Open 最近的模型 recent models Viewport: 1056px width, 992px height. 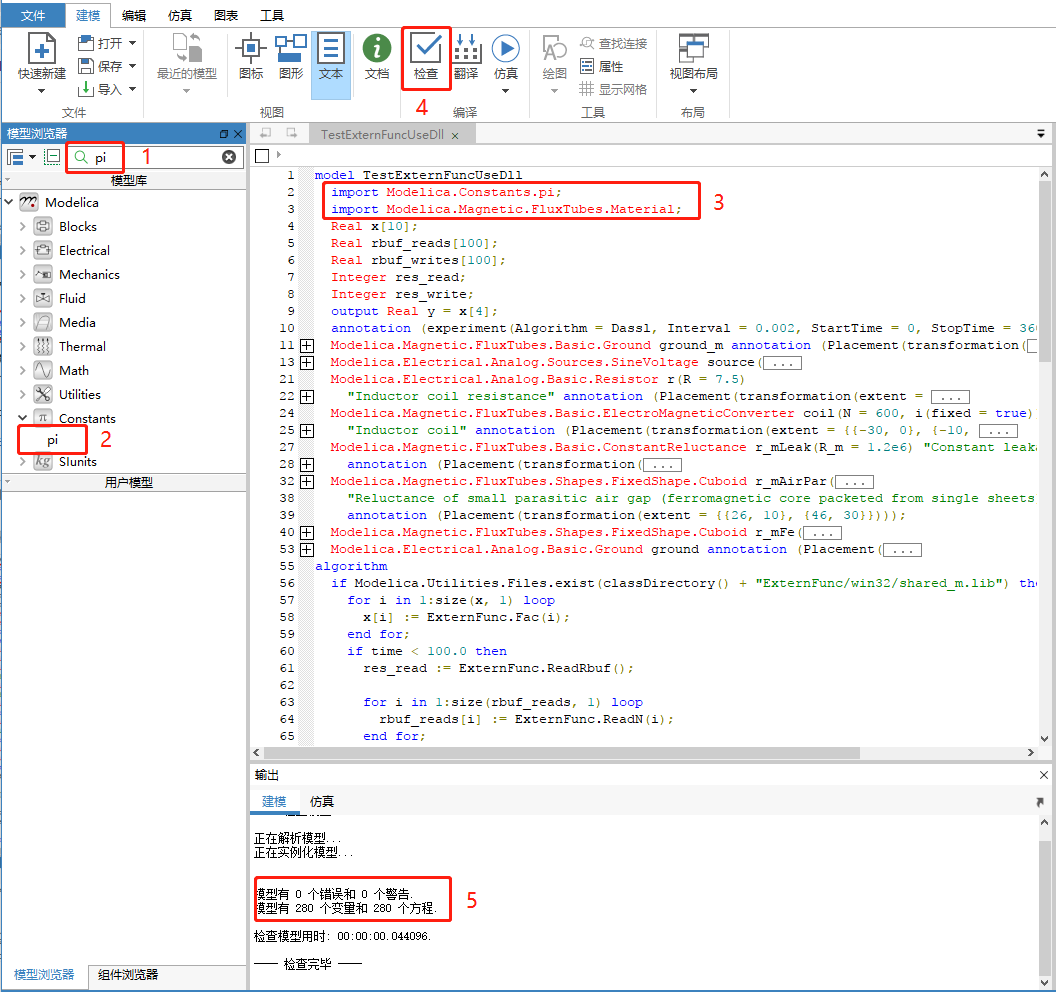(187, 57)
